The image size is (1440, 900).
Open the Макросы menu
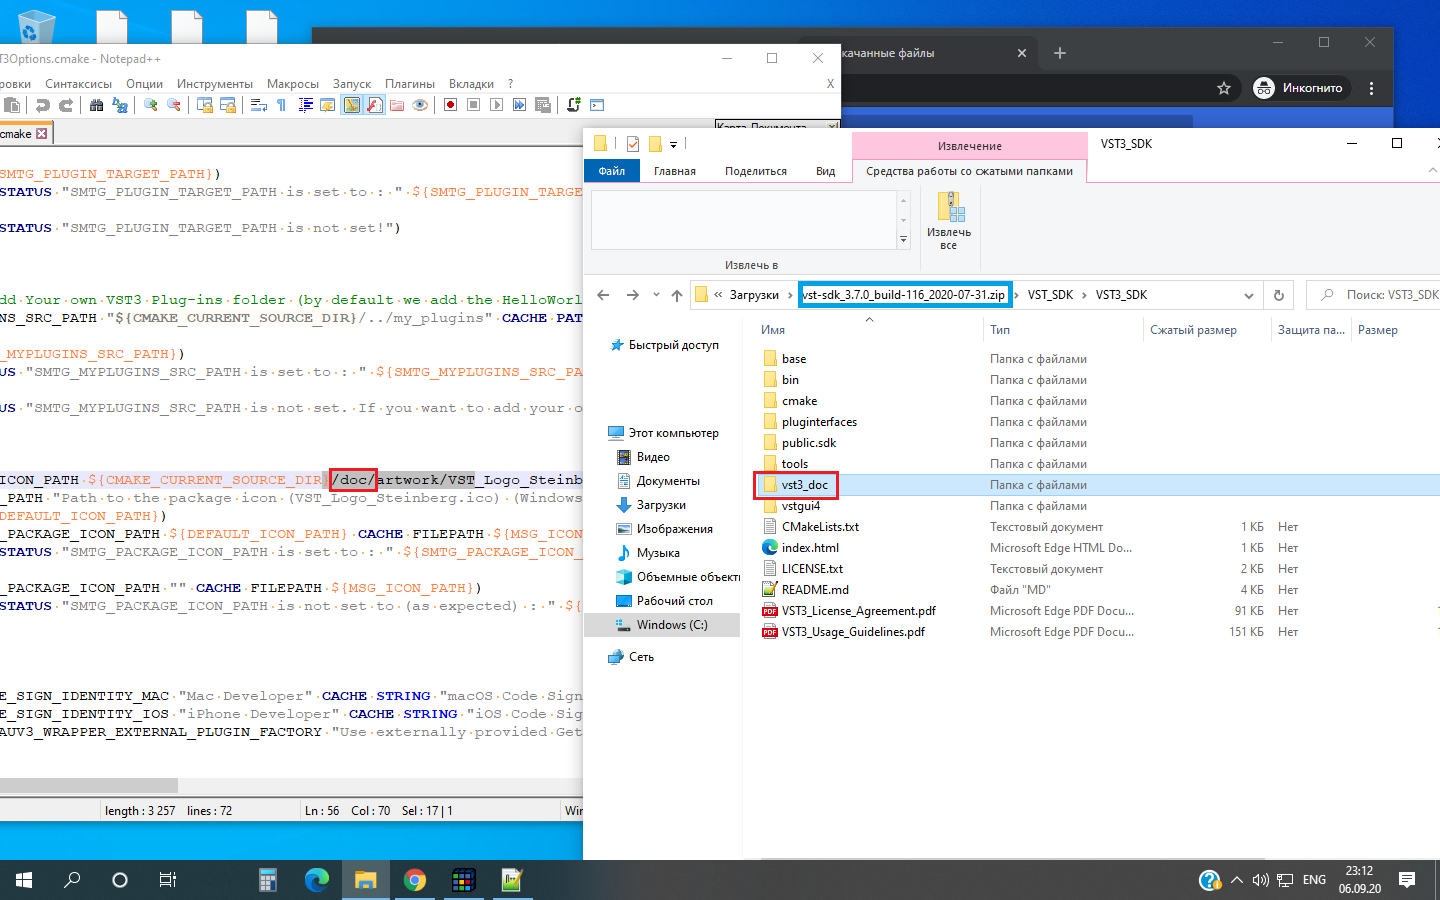click(x=293, y=84)
